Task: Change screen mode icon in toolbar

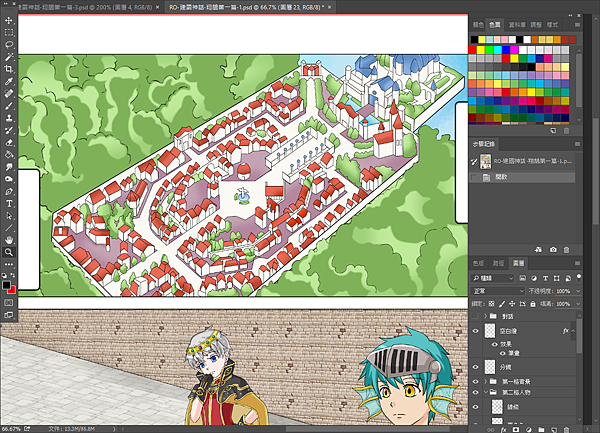Action: coord(9,315)
